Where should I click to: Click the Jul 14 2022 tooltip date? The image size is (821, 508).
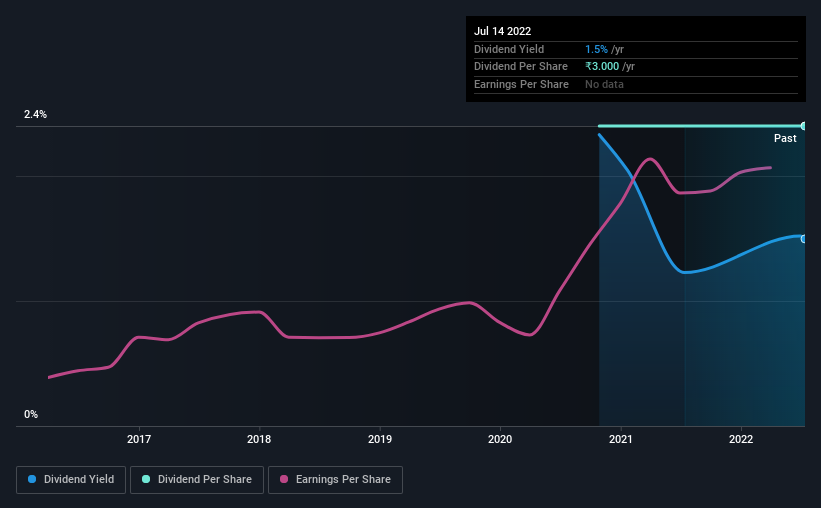(503, 31)
